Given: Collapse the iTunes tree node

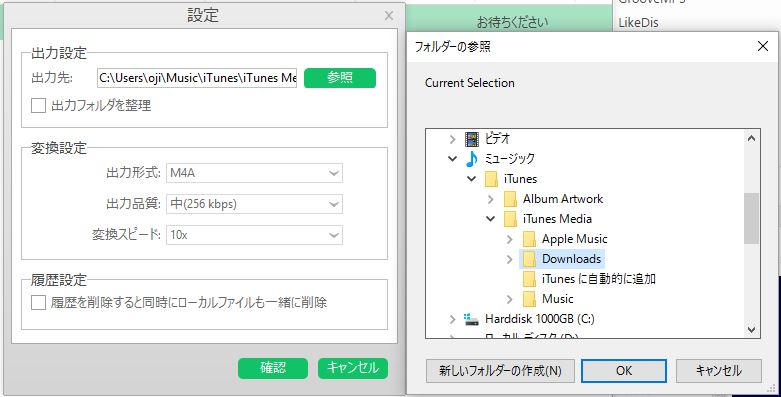Looking at the screenshot, I should pyautogui.click(x=471, y=179).
